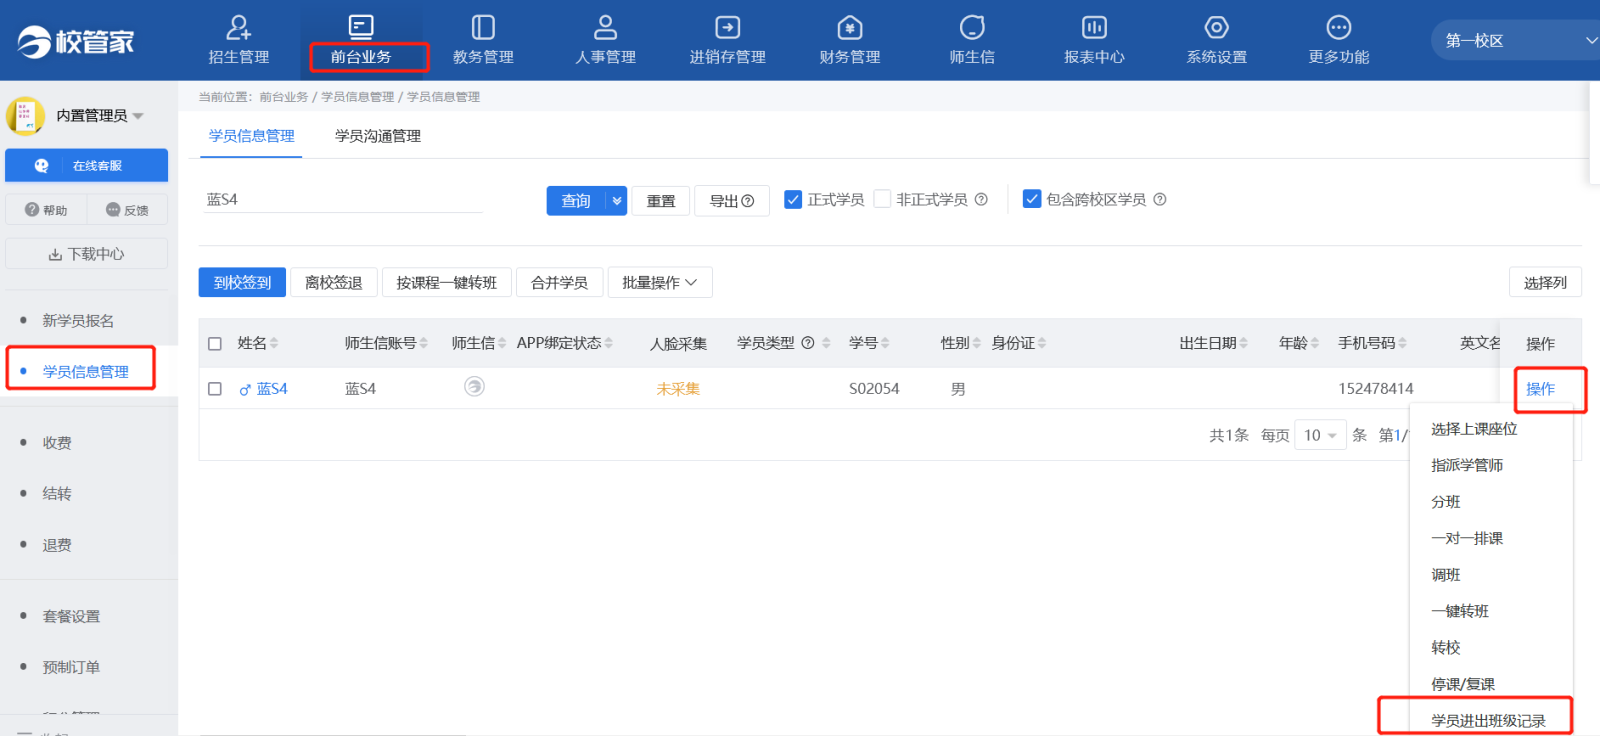
Task: Click help icon beside 非正式学员
Action: [981, 199]
